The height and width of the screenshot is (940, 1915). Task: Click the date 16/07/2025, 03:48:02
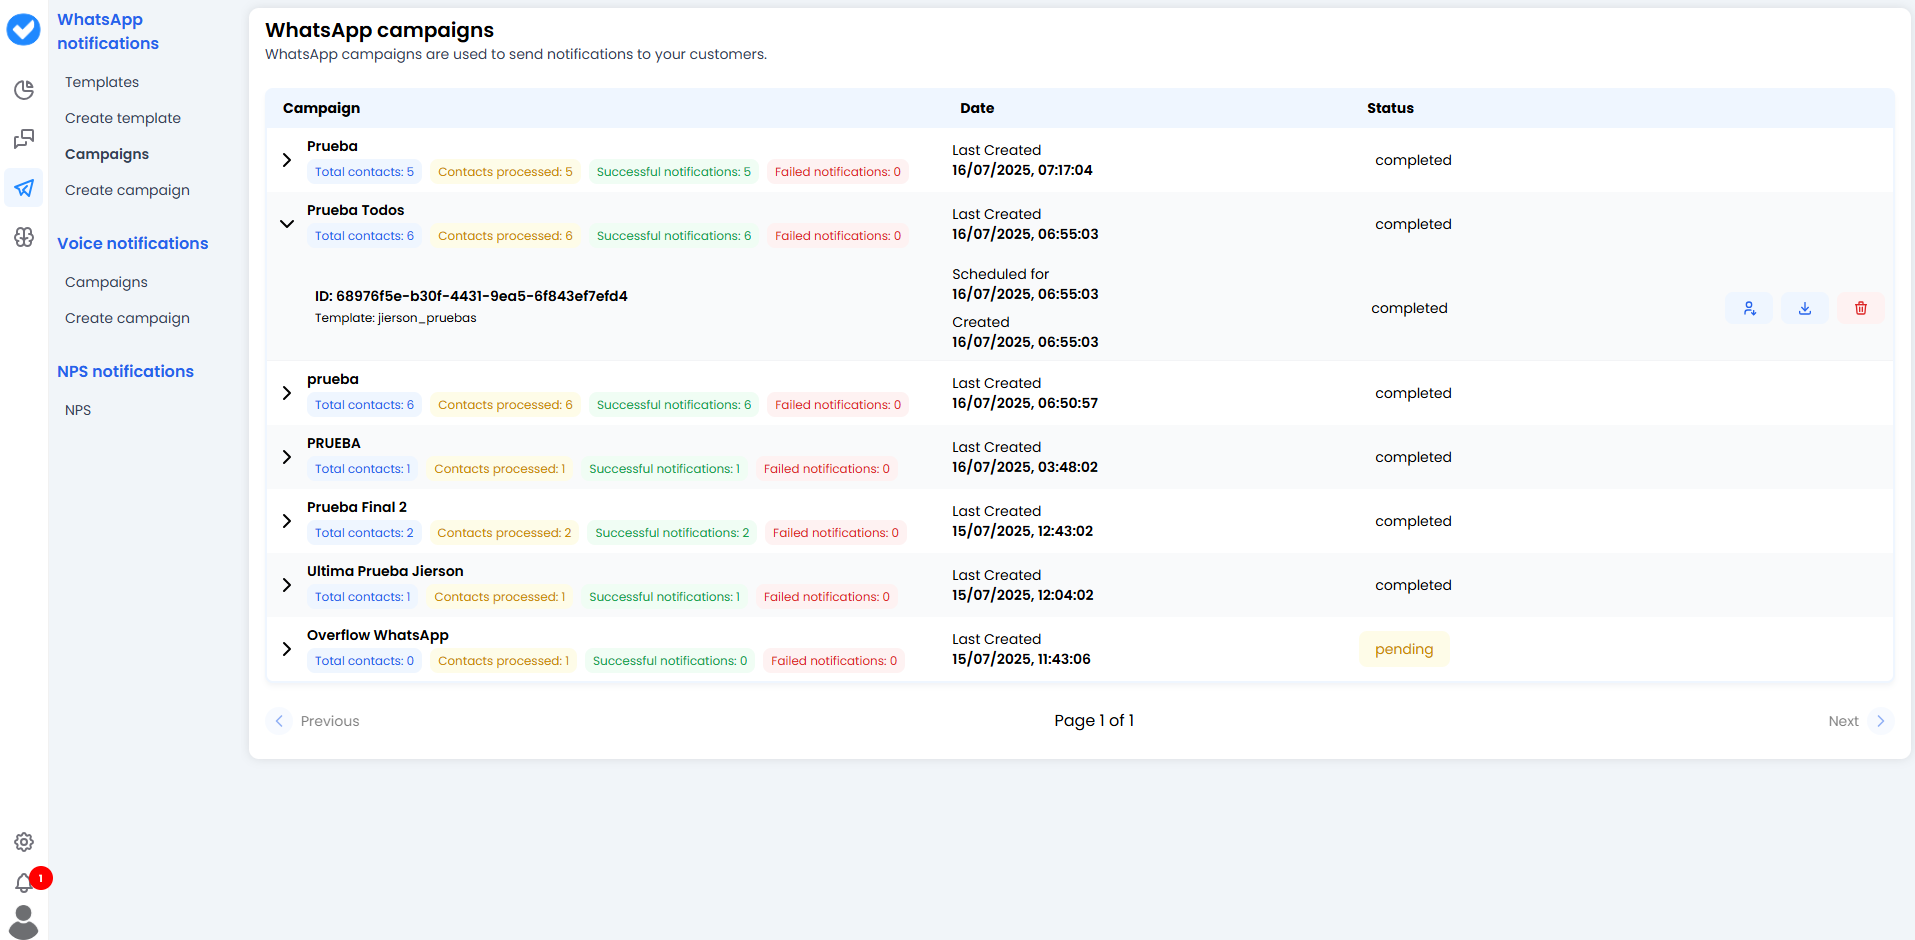click(1025, 467)
